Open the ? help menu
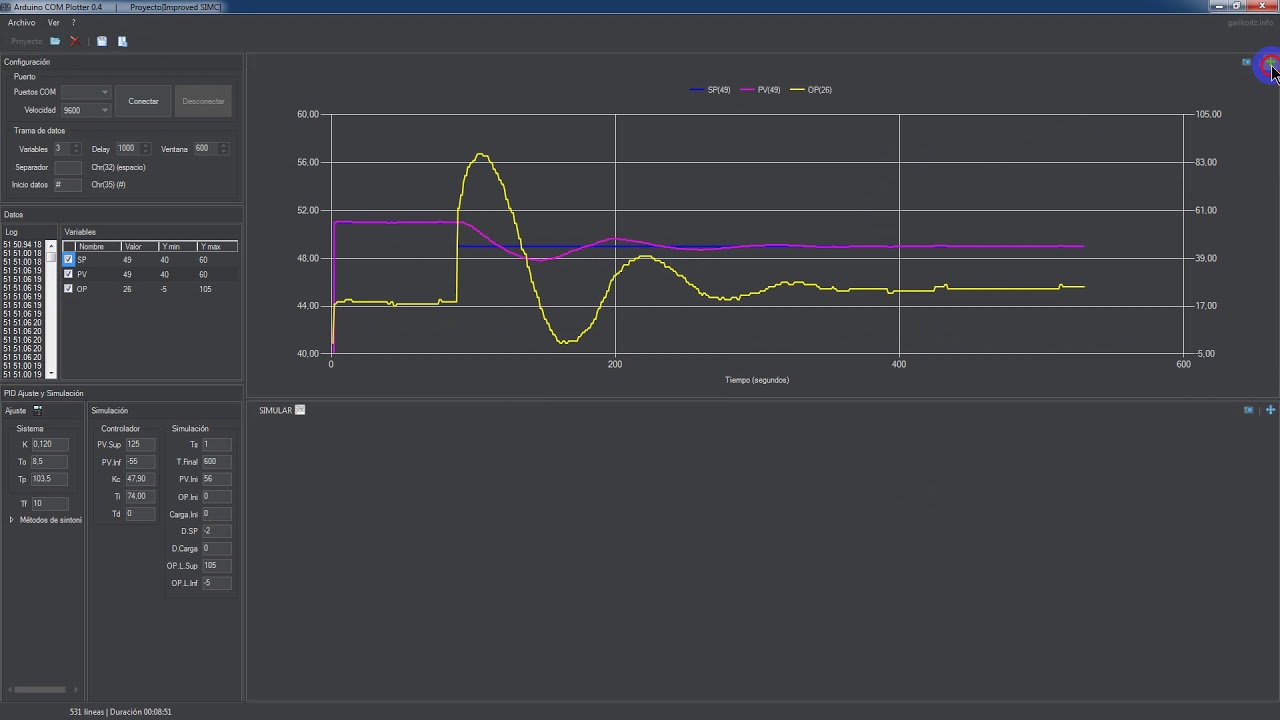The height and width of the screenshot is (720, 1280). click(73, 22)
